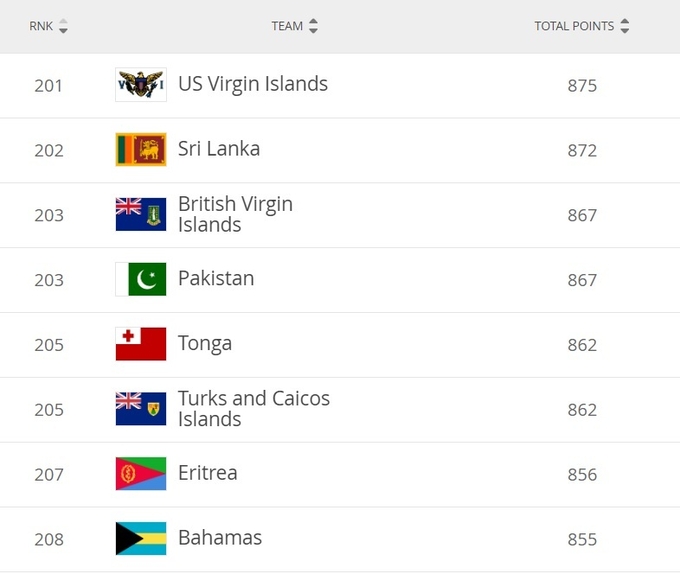This screenshot has height=574, width=680.
Task: Sort table by RNK column arrows
Action: coord(63,26)
